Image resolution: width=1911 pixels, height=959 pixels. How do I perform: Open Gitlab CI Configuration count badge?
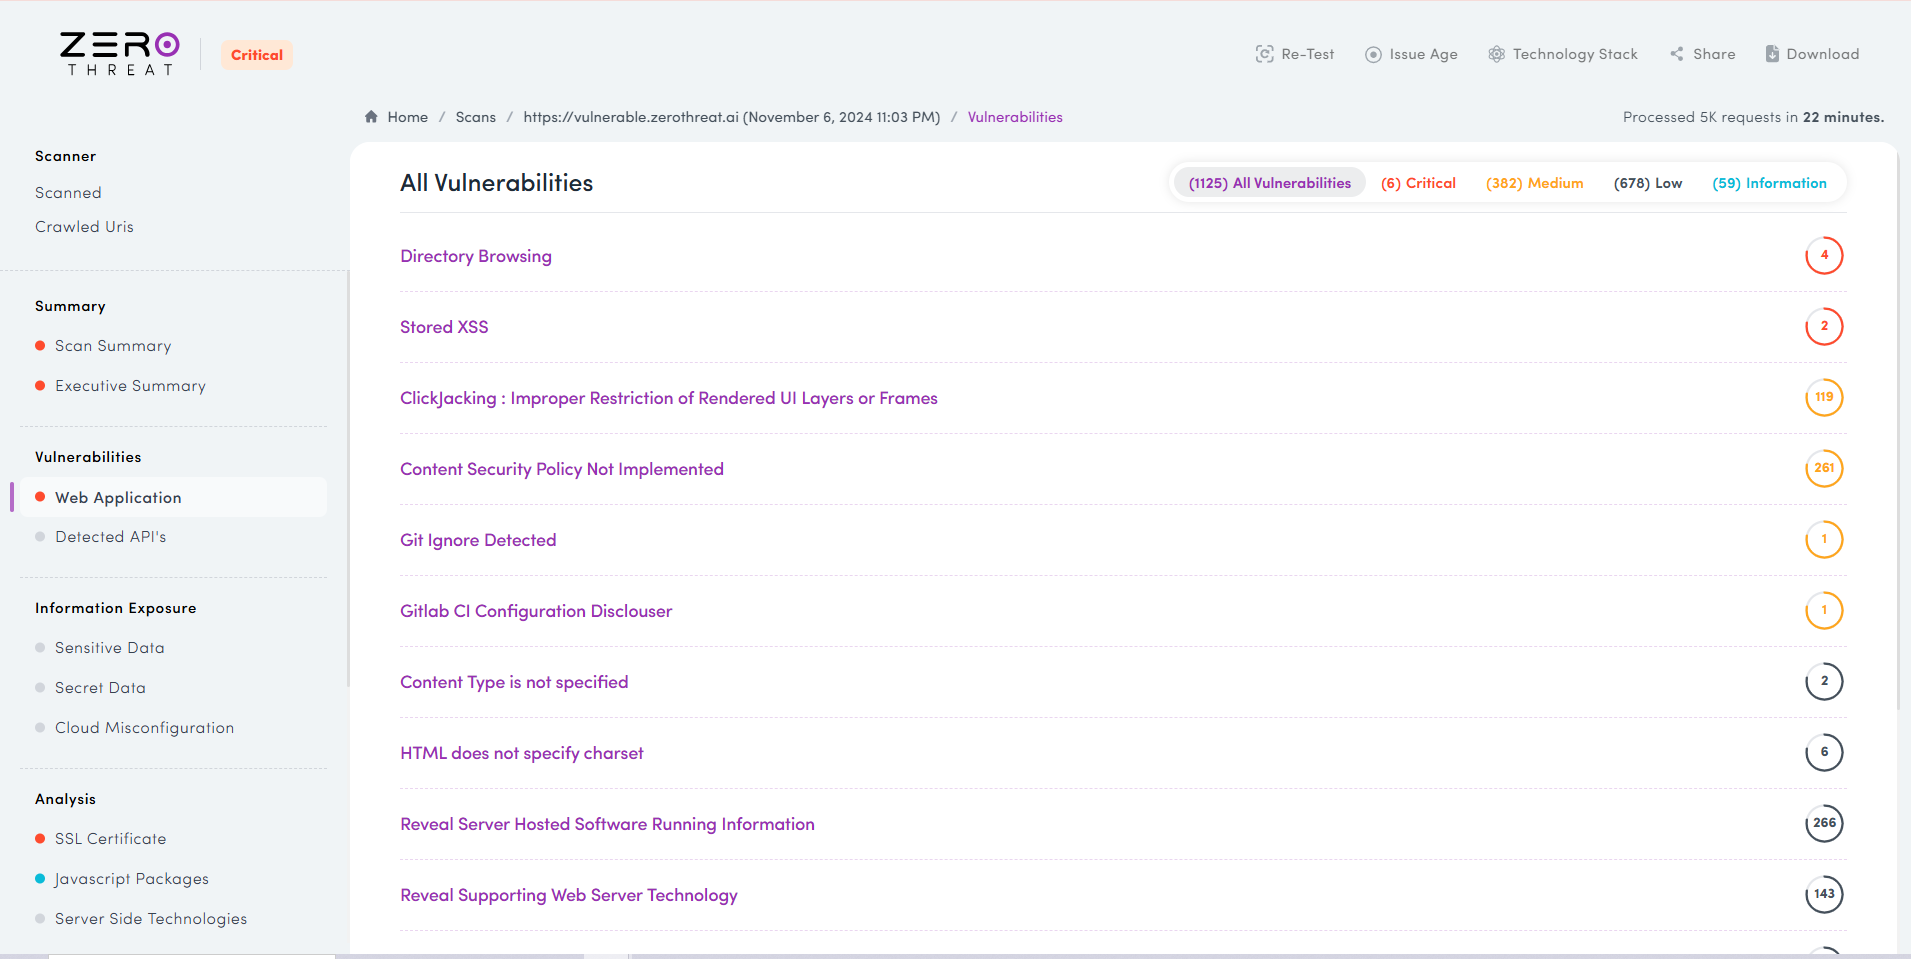click(1824, 610)
